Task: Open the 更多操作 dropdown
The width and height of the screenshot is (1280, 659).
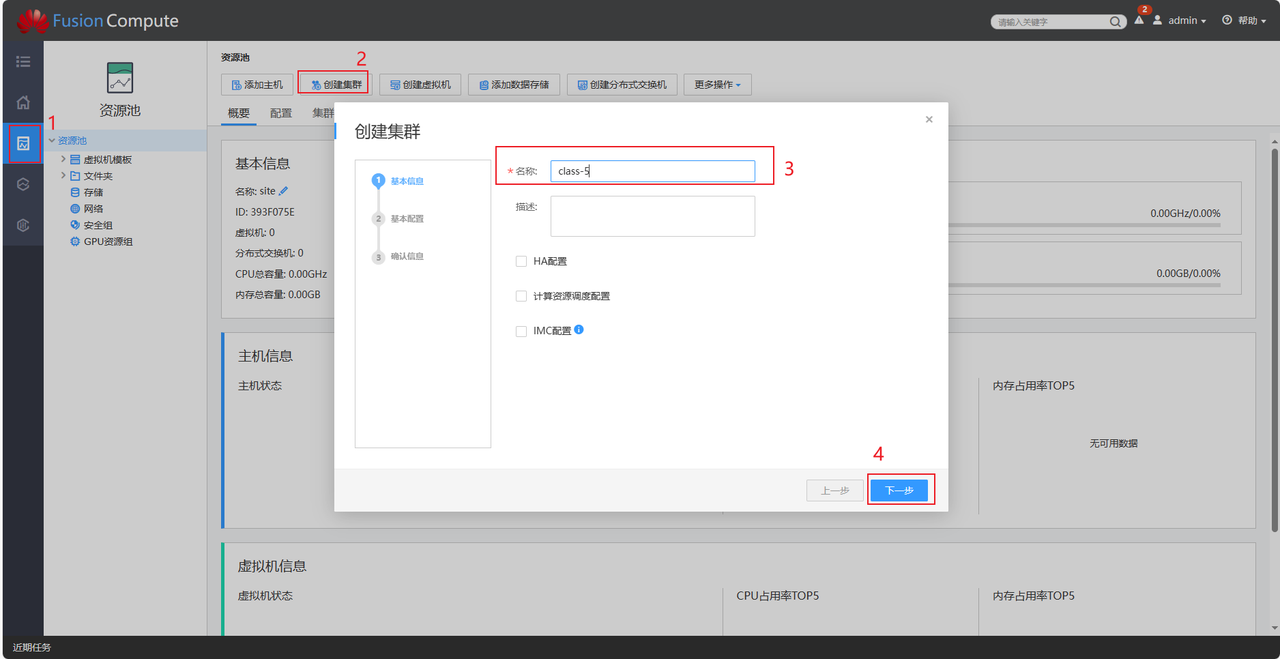Action: pyautogui.click(x=717, y=85)
